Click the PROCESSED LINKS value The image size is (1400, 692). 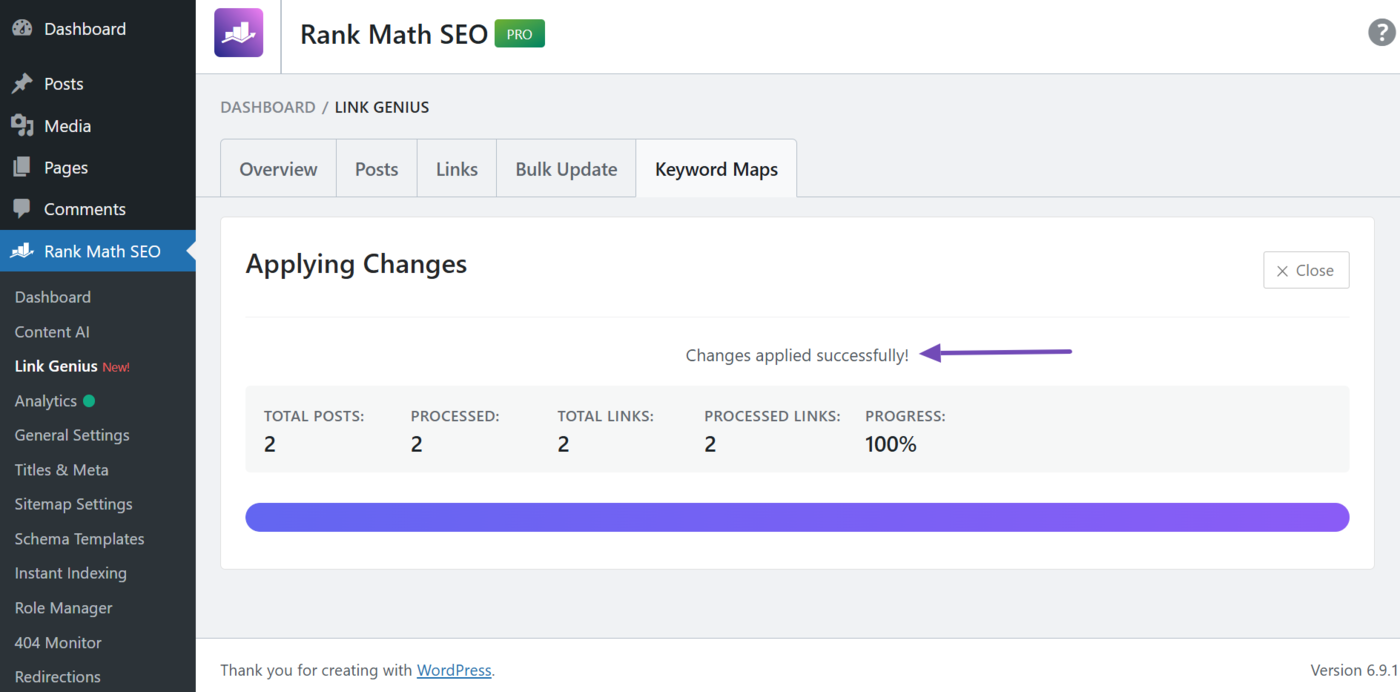point(710,444)
